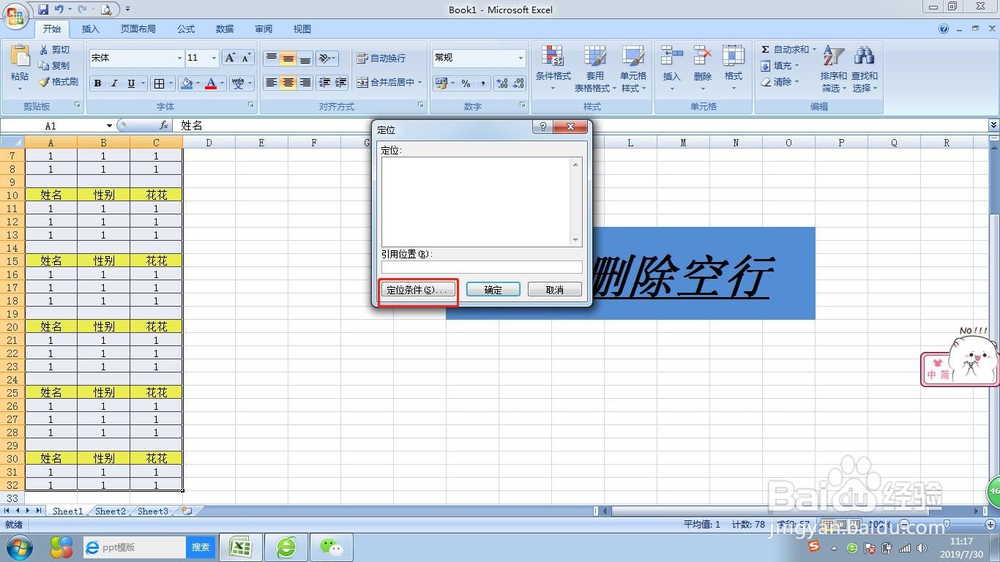Screen dimensions: 1000x562
Task: Open the Name Box dropdown arrow
Action: [109, 126]
